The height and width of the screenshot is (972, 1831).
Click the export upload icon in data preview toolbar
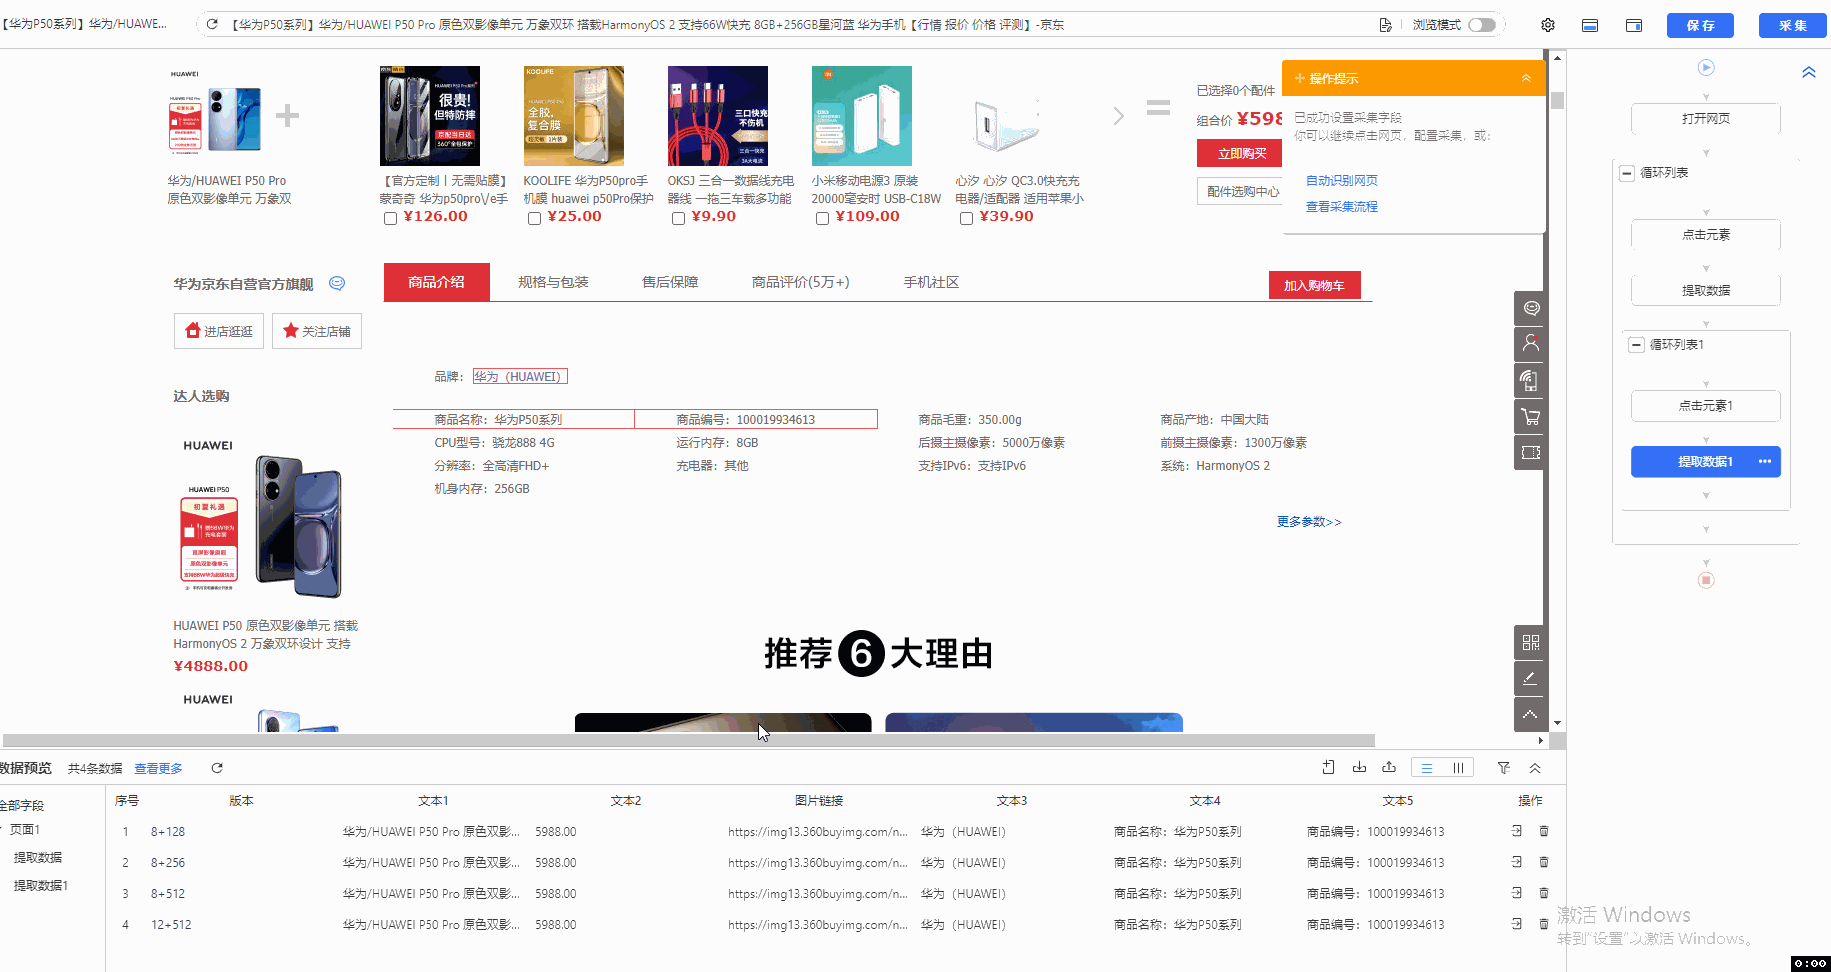1389,767
